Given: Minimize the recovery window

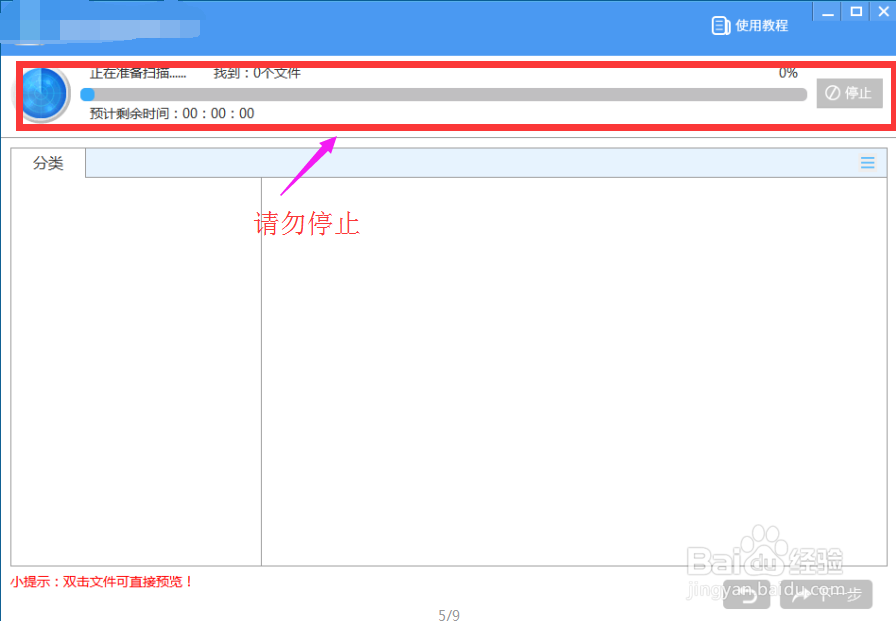Looking at the screenshot, I should click(827, 11).
